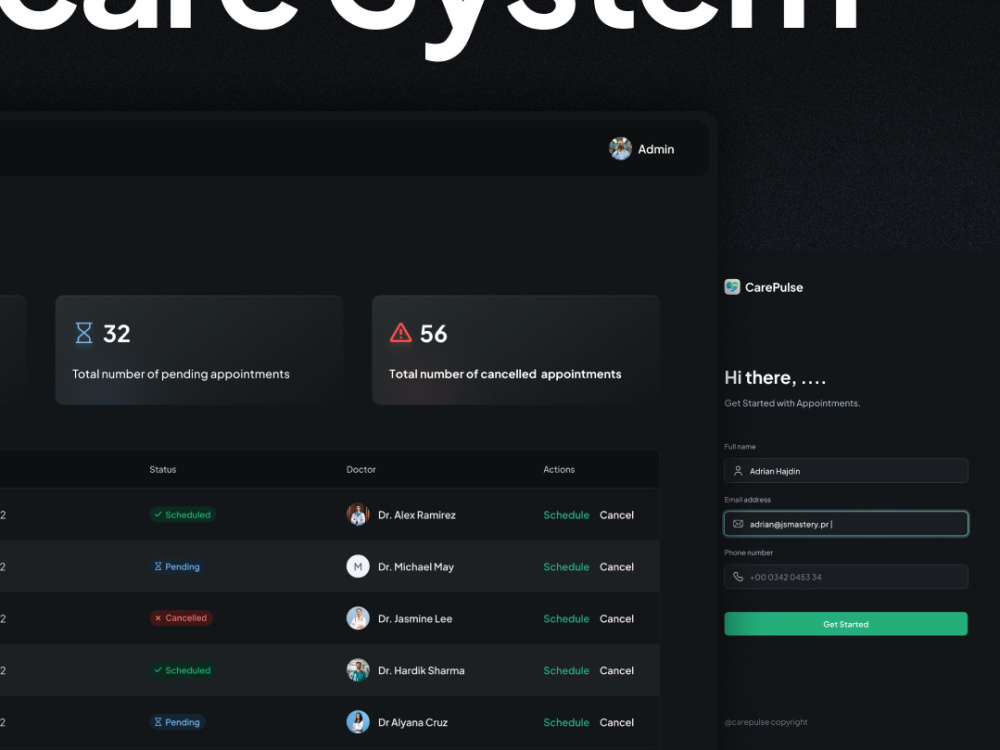Click the envelope icon in Email field

738,524
